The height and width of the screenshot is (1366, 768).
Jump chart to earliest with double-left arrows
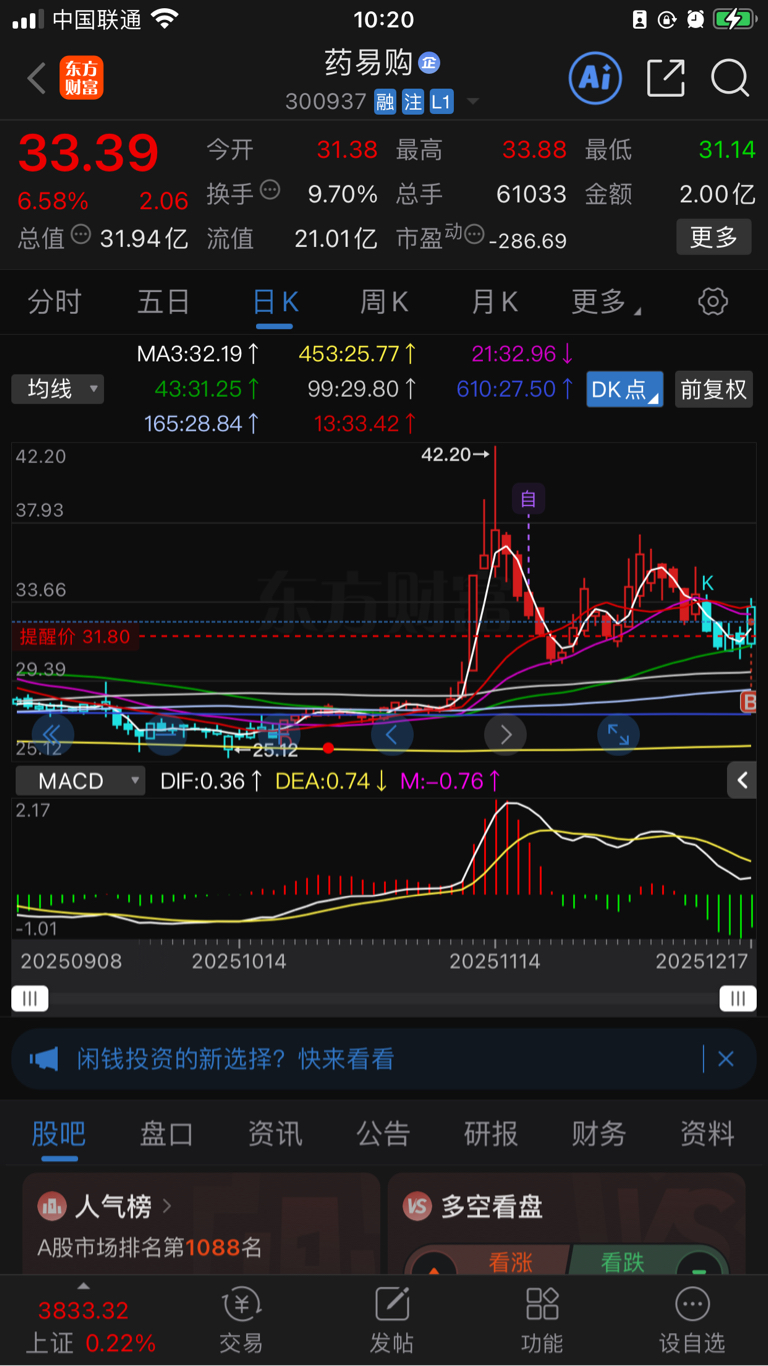pyautogui.click(x=54, y=735)
